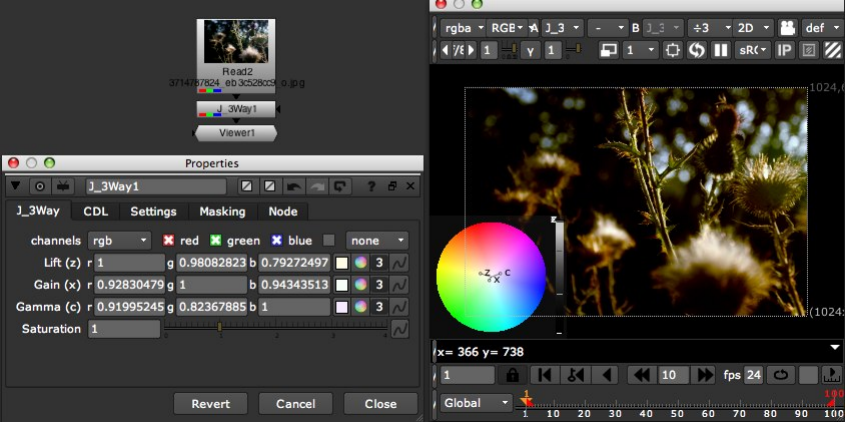Click the Saturation slider handle
This screenshot has width=845, height=422.
tap(220, 326)
